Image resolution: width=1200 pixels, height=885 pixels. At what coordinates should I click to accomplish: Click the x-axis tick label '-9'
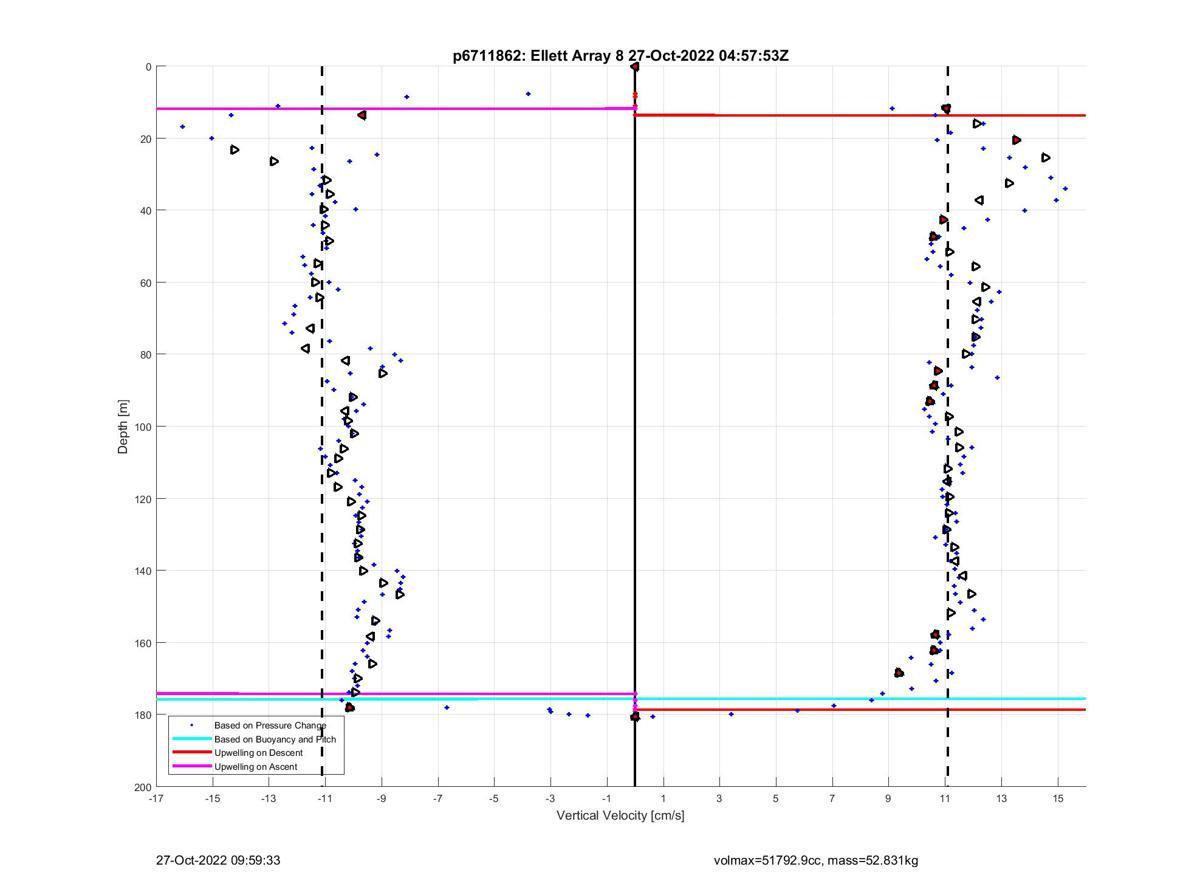[381, 798]
